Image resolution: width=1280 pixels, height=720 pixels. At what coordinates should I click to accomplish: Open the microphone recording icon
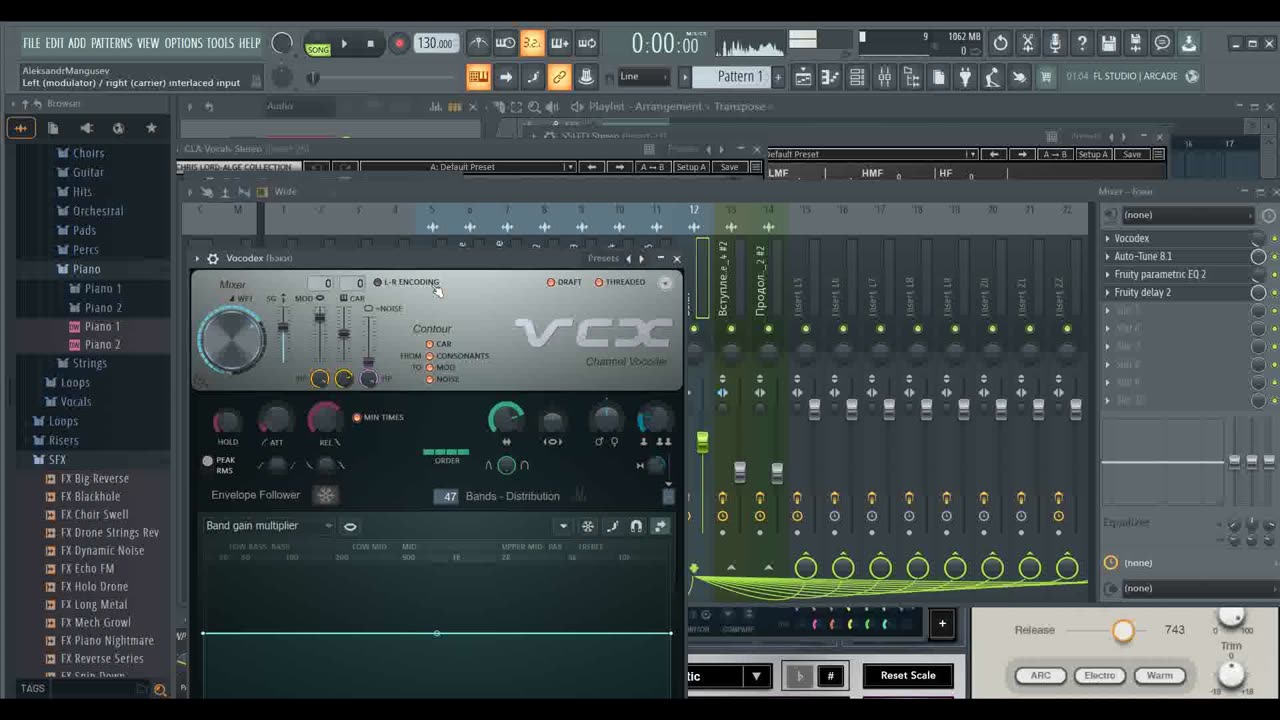point(1054,43)
